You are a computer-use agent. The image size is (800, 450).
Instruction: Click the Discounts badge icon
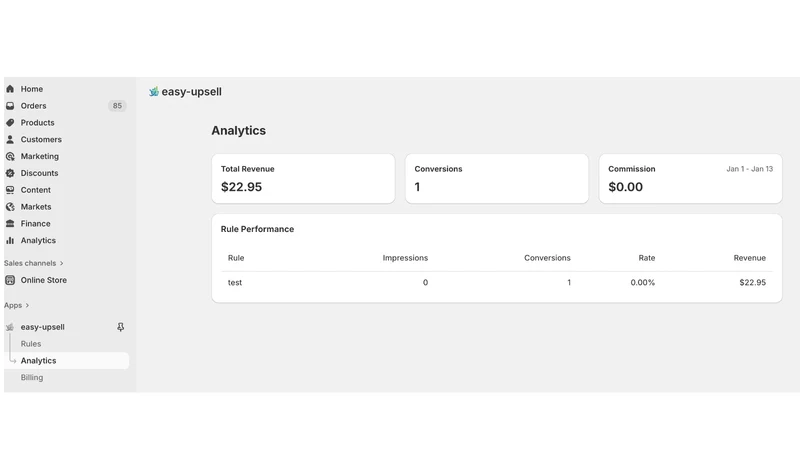pos(10,173)
